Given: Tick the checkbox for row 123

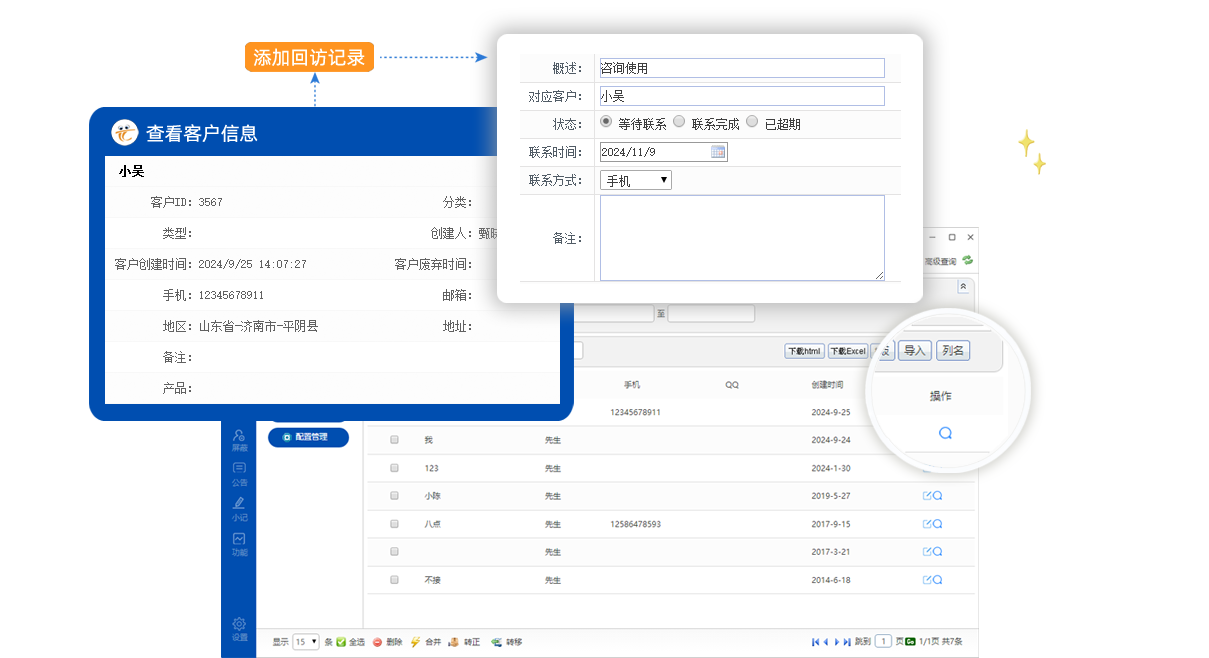Looking at the screenshot, I should 394,468.
